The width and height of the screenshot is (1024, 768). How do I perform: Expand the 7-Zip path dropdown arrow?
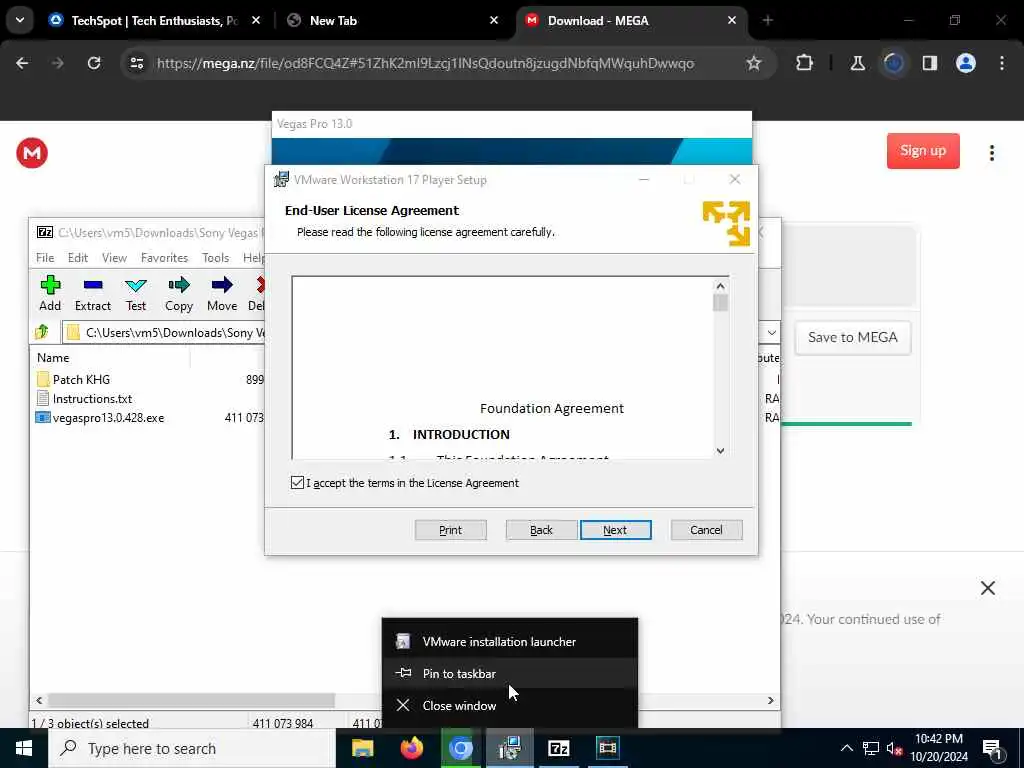(x=771, y=332)
